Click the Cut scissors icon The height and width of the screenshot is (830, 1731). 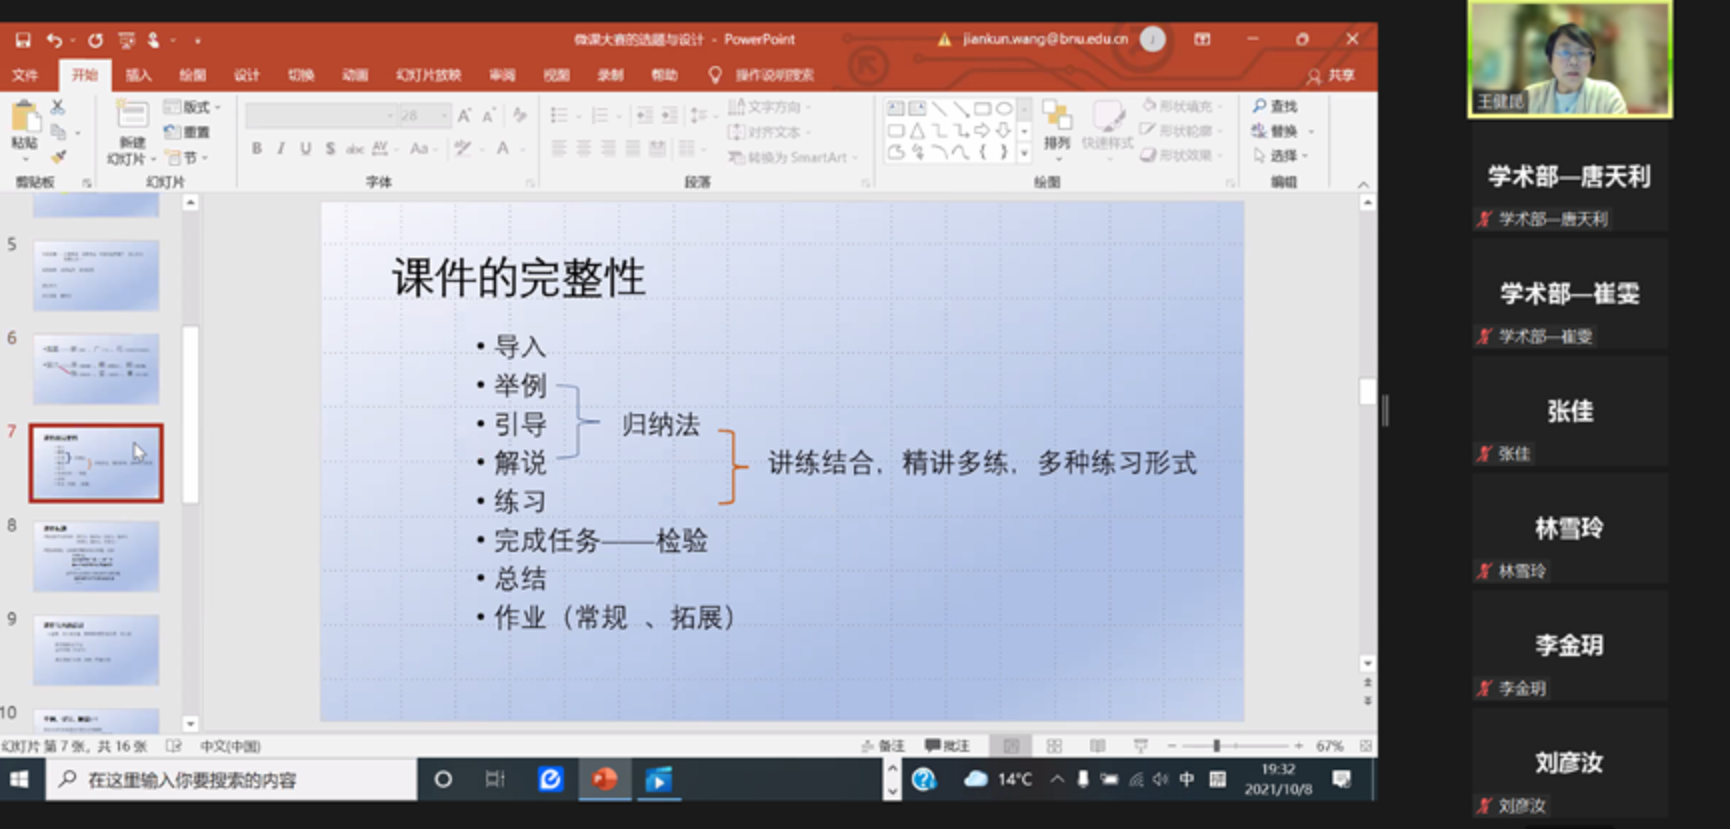58,107
